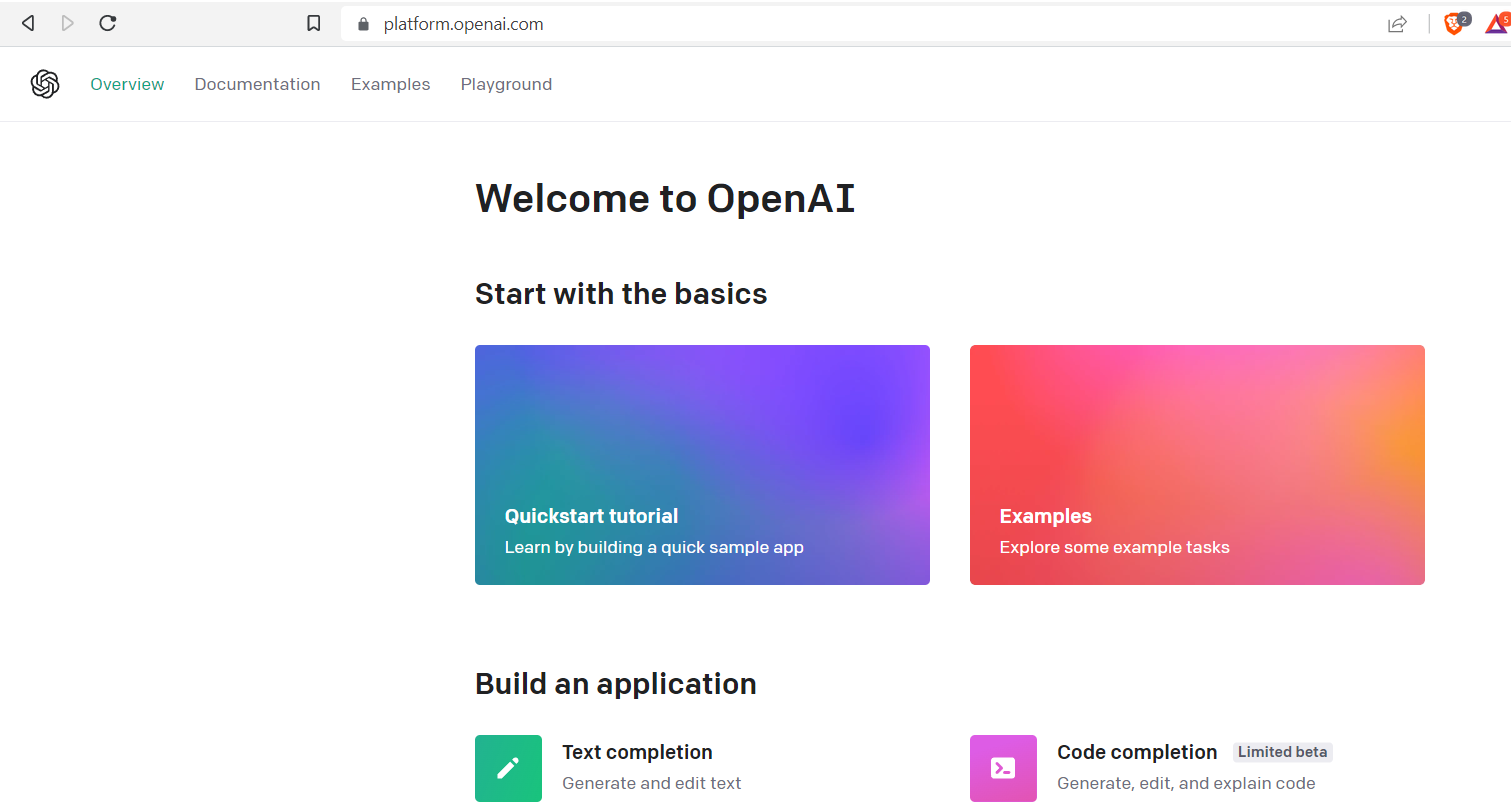Screen dimensions: 1511x809
Task: Reload the page with the refresh icon
Action: click(x=108, y=23)
